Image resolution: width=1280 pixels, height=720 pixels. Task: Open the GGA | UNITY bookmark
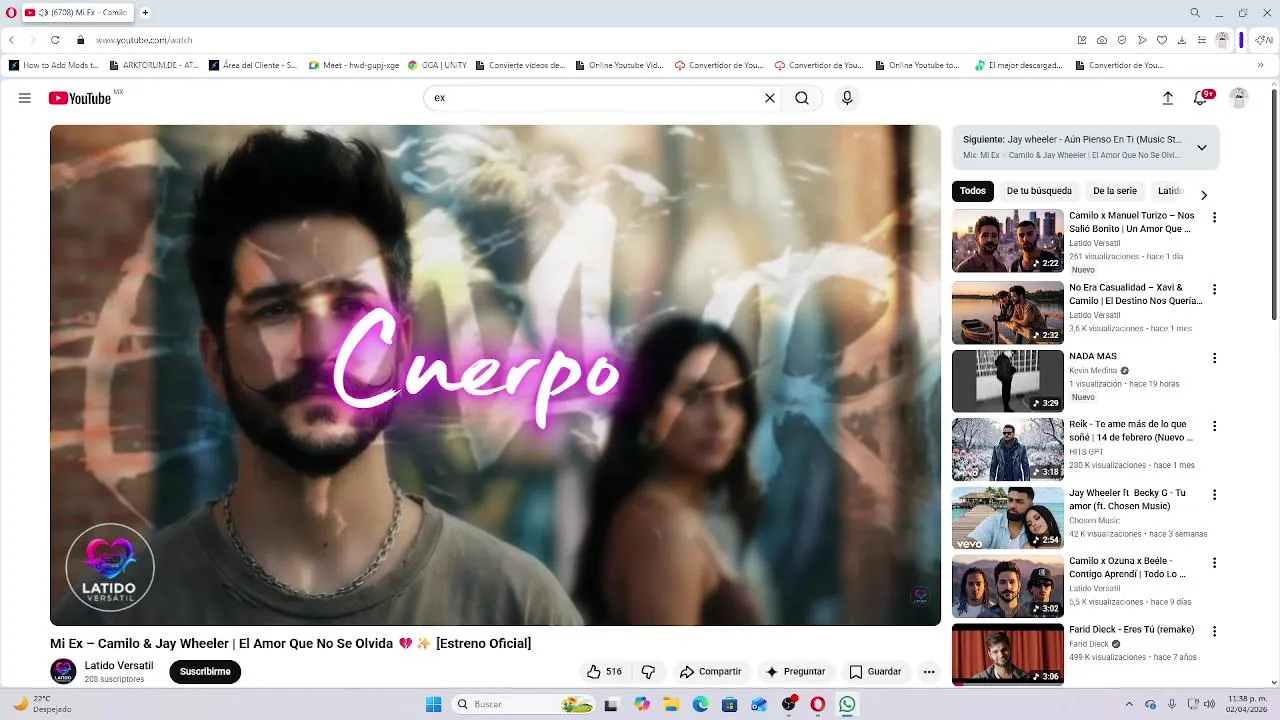pos(437,65)
